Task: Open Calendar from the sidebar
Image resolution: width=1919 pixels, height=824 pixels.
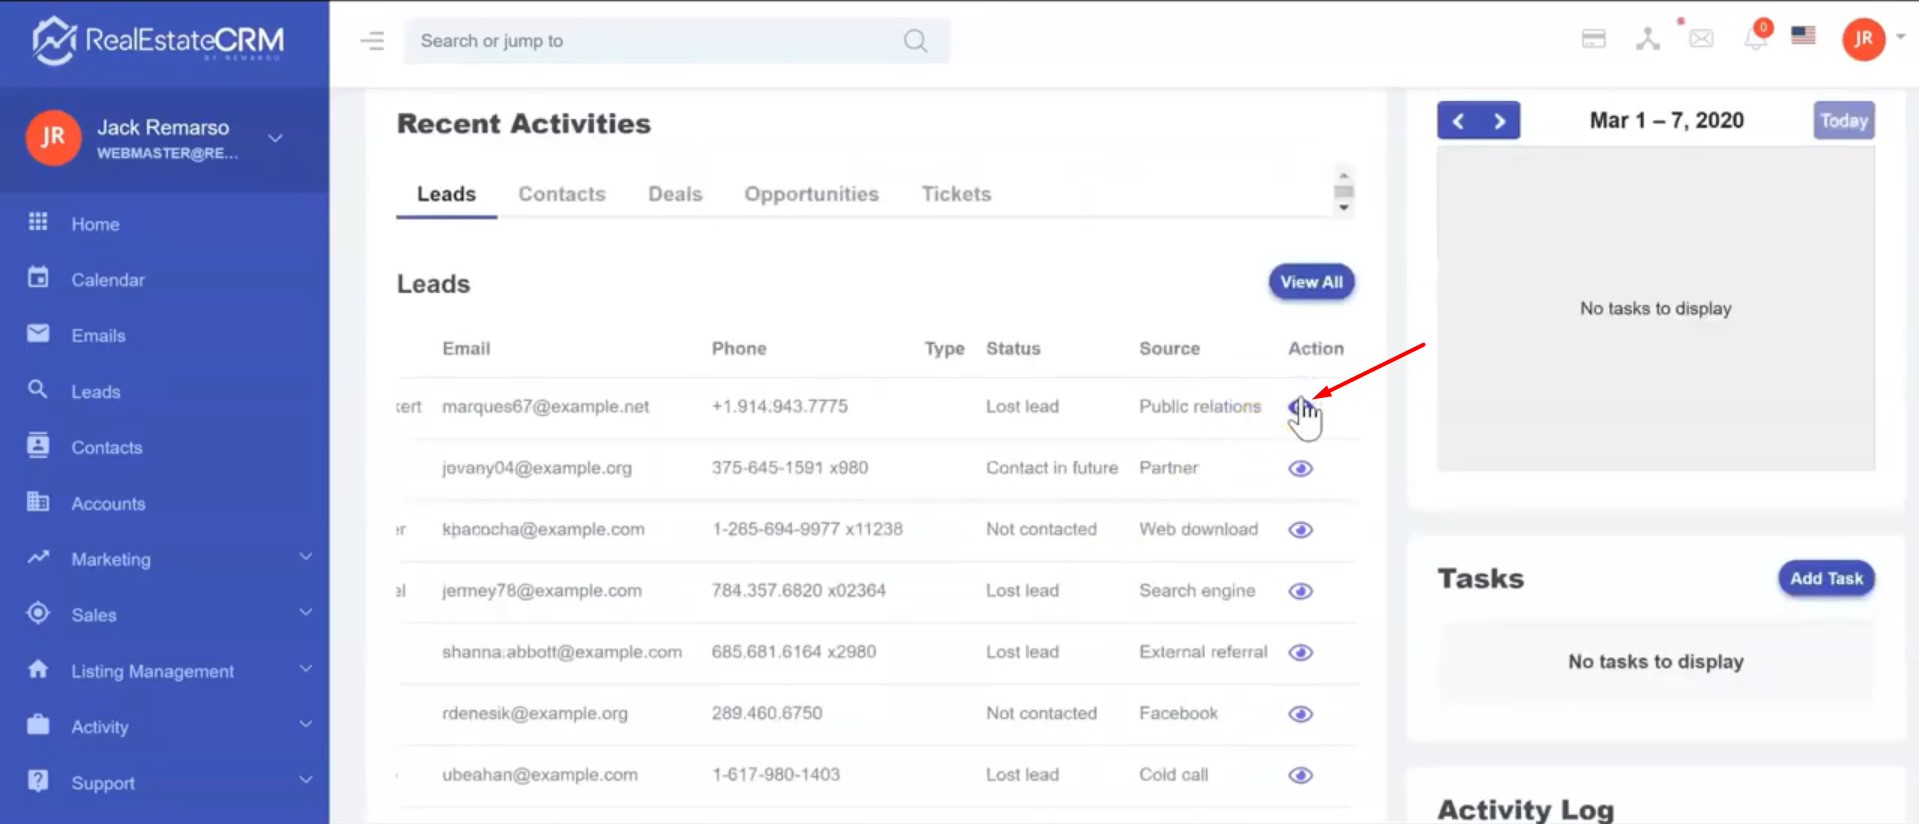Action: tap(108, 280)
